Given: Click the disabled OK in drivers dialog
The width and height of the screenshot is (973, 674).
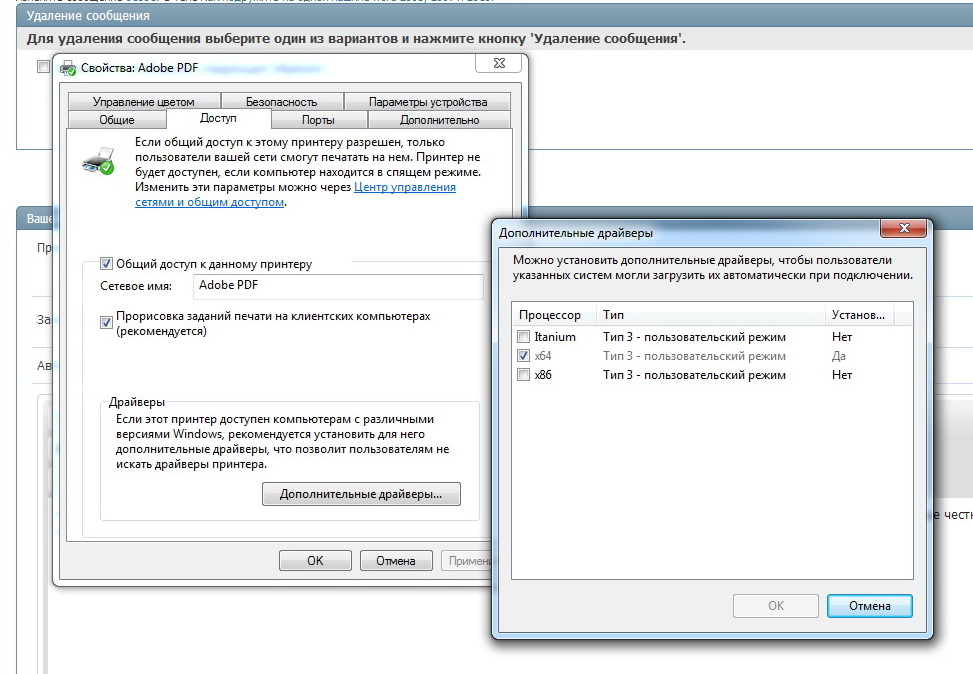Looking at the screenshot, I should tap(776, 606).
